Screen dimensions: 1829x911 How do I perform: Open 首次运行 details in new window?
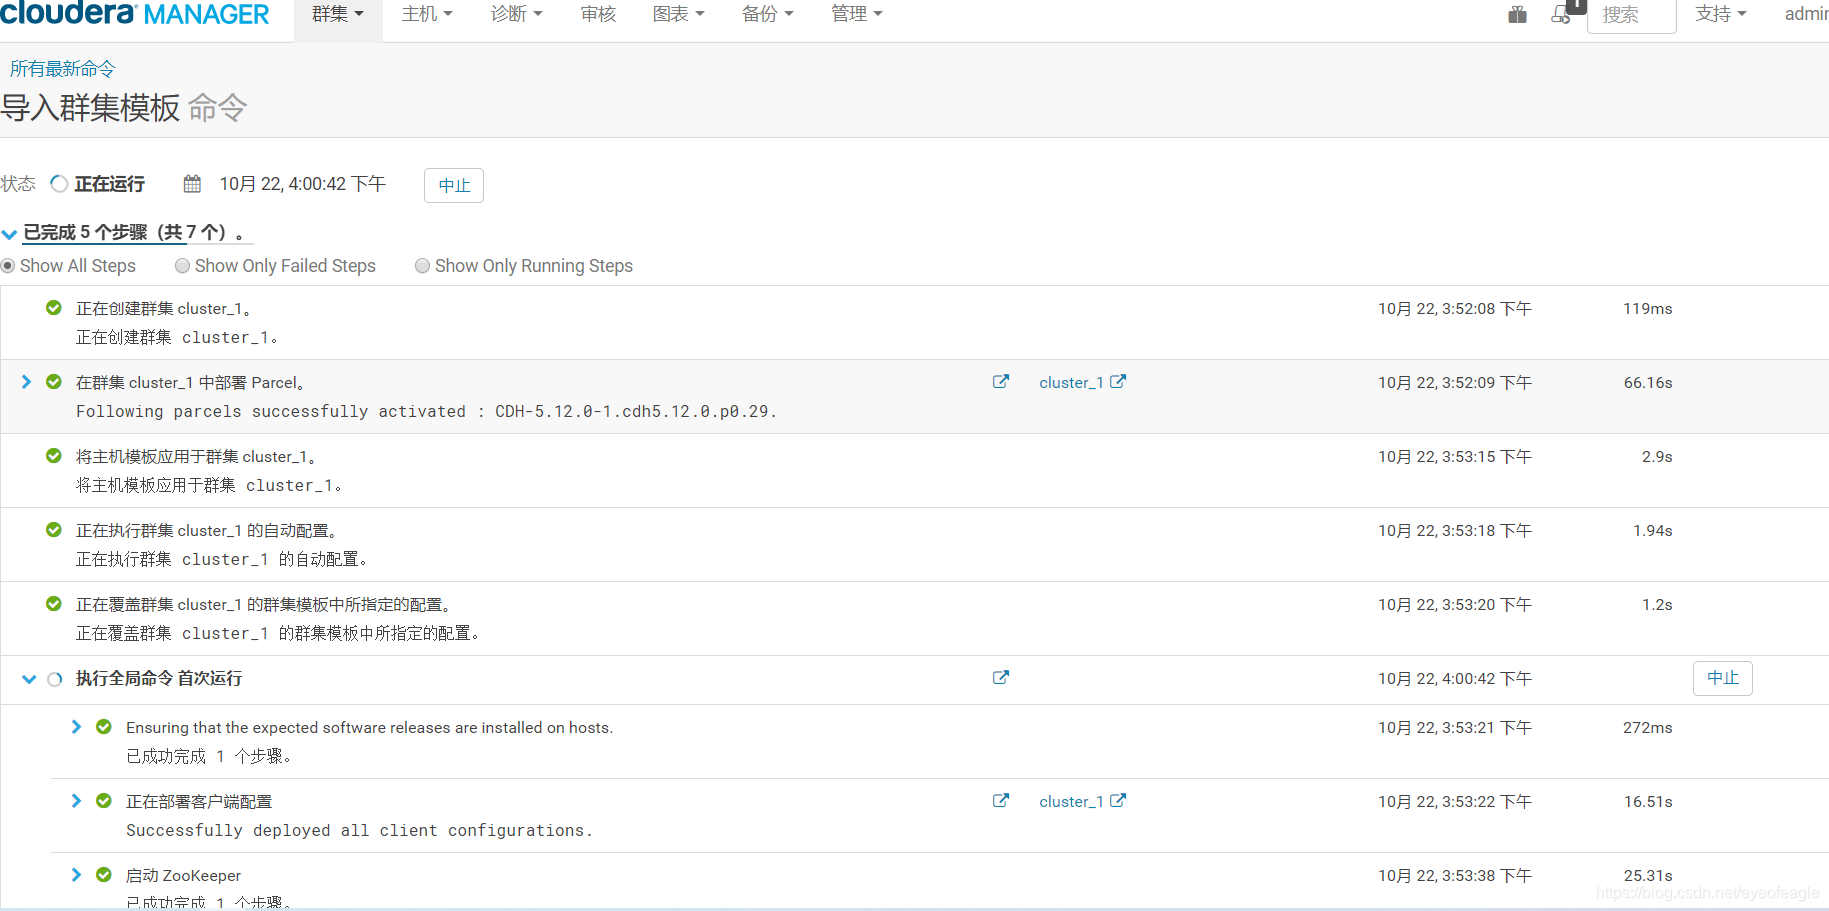pos(1001,678)
